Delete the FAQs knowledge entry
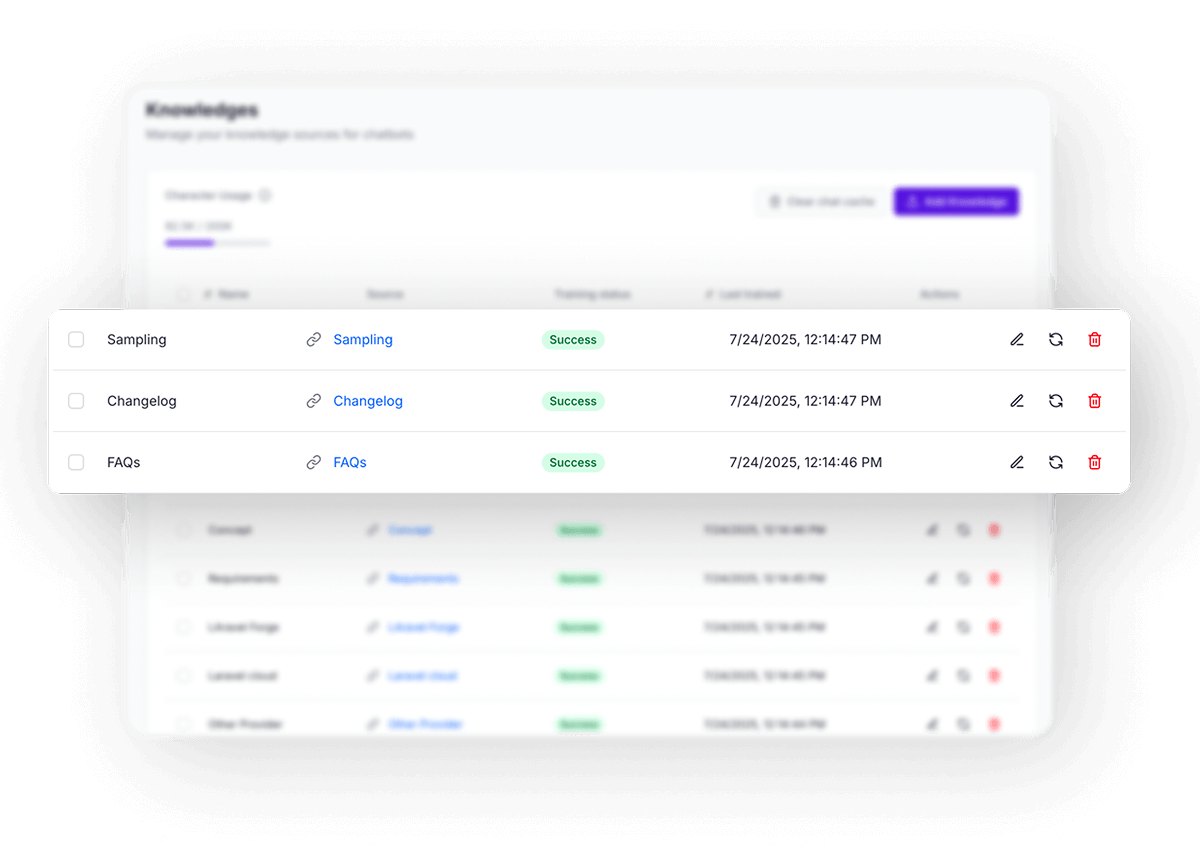The width and height of the screenshot is (1200, 866). point(1095,462)
